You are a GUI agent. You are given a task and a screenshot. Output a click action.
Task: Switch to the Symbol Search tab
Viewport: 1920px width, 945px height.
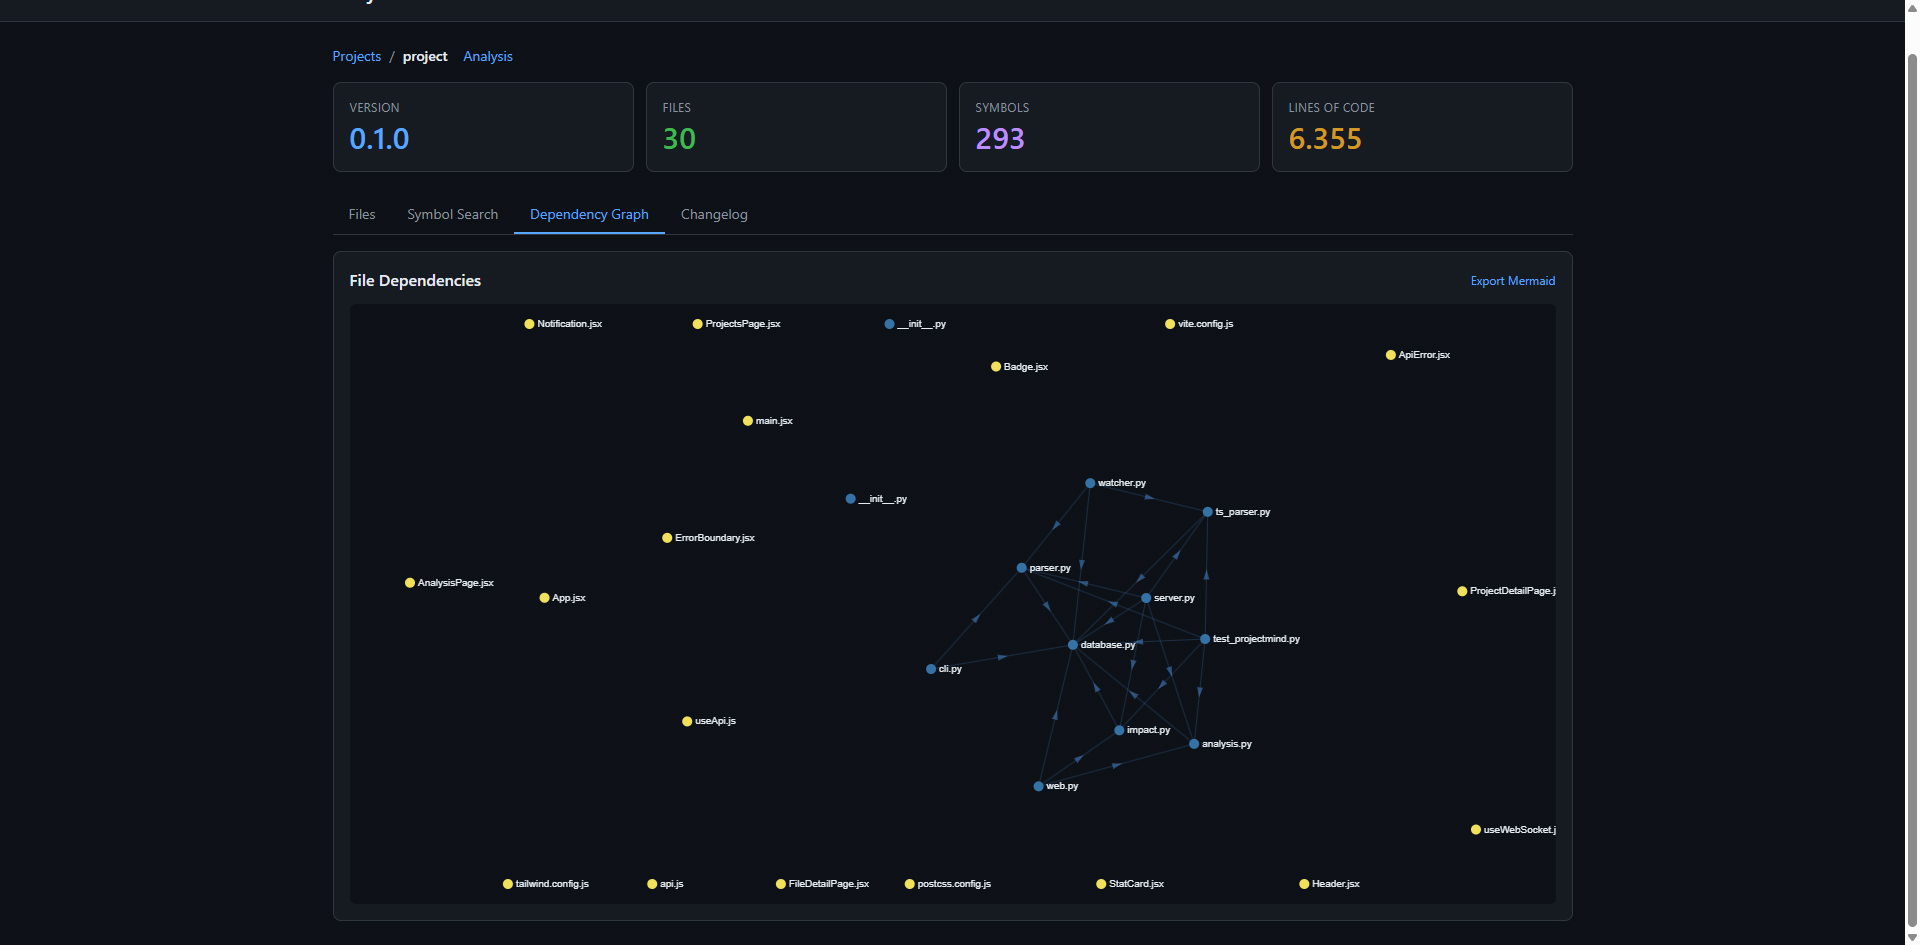pyautogui.click(x=452, y=215)
